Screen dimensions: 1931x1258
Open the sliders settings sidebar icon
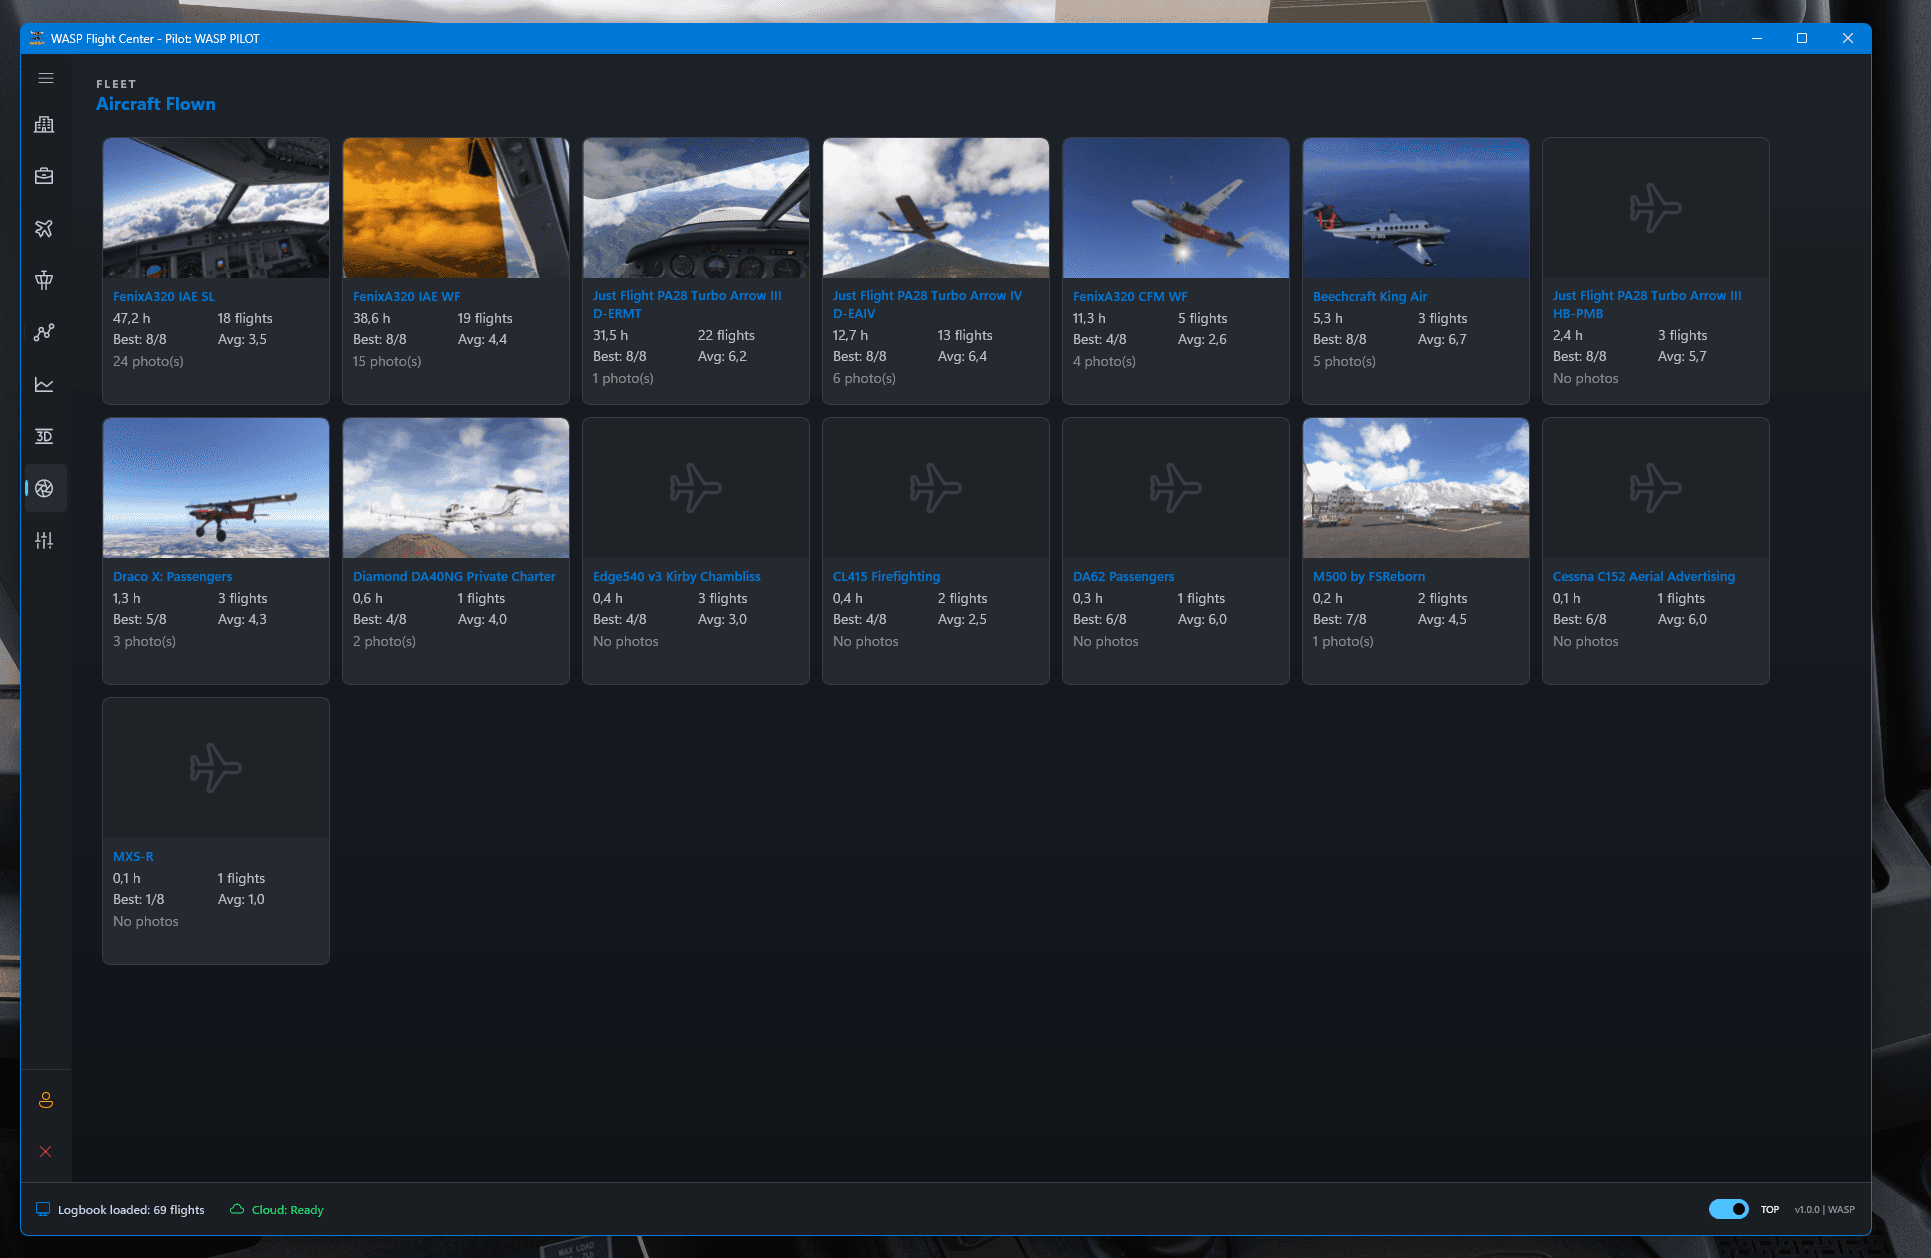(x=44, y=541)
